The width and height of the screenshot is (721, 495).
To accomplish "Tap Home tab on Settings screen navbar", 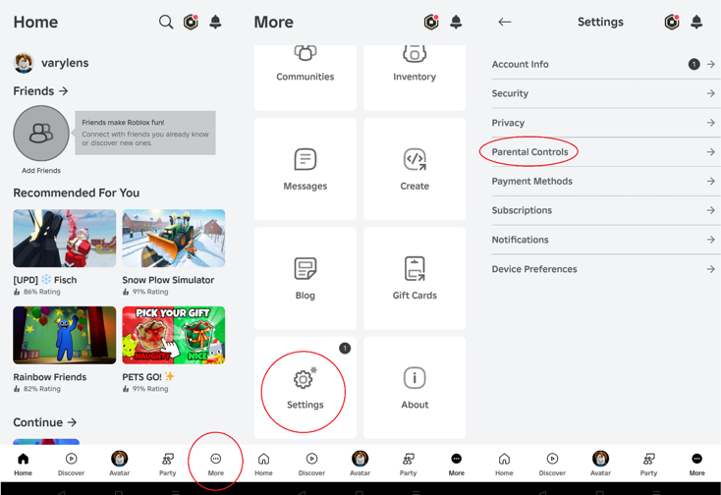I will (504, 463).
